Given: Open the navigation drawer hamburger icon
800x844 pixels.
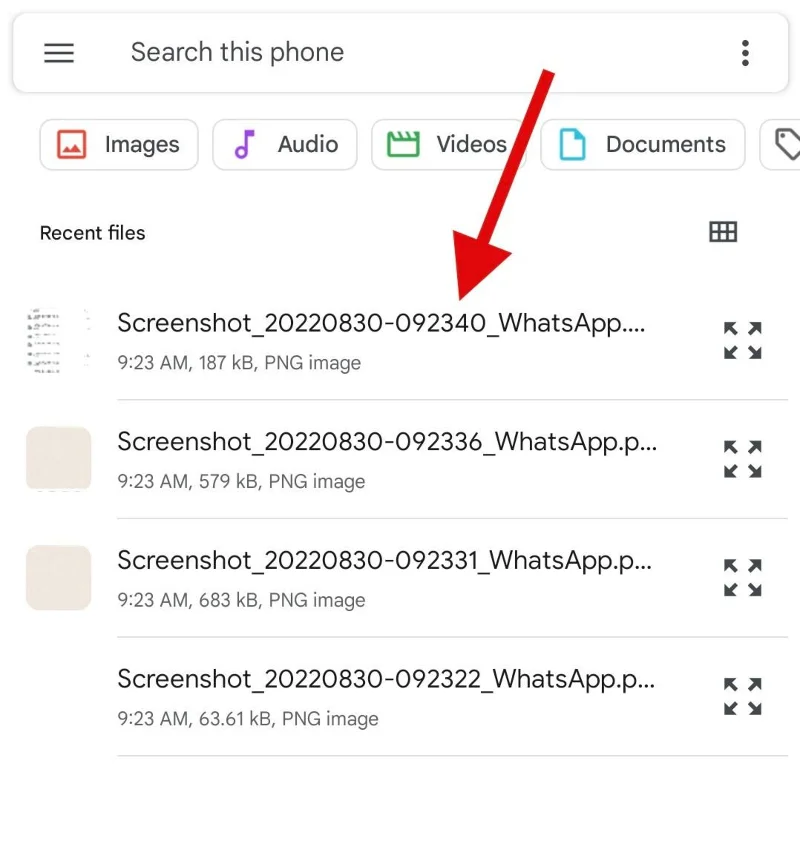Looking at the screenshot, I should coord(59,53).
